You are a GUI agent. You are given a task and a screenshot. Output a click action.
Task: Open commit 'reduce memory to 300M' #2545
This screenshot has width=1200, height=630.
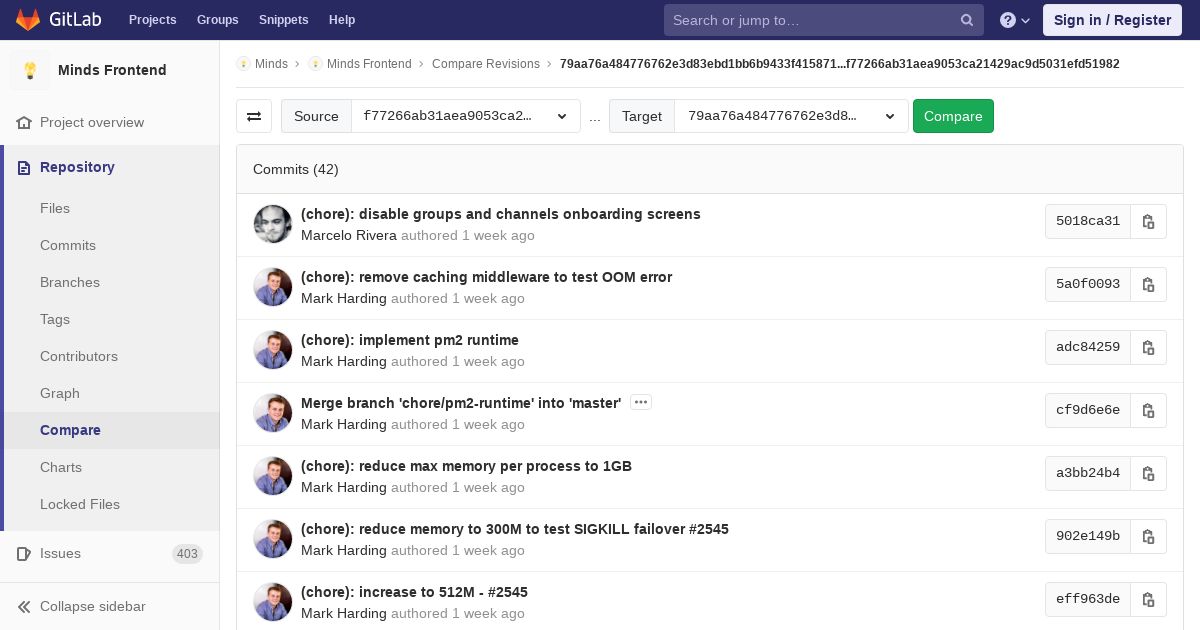coord(515,529)
